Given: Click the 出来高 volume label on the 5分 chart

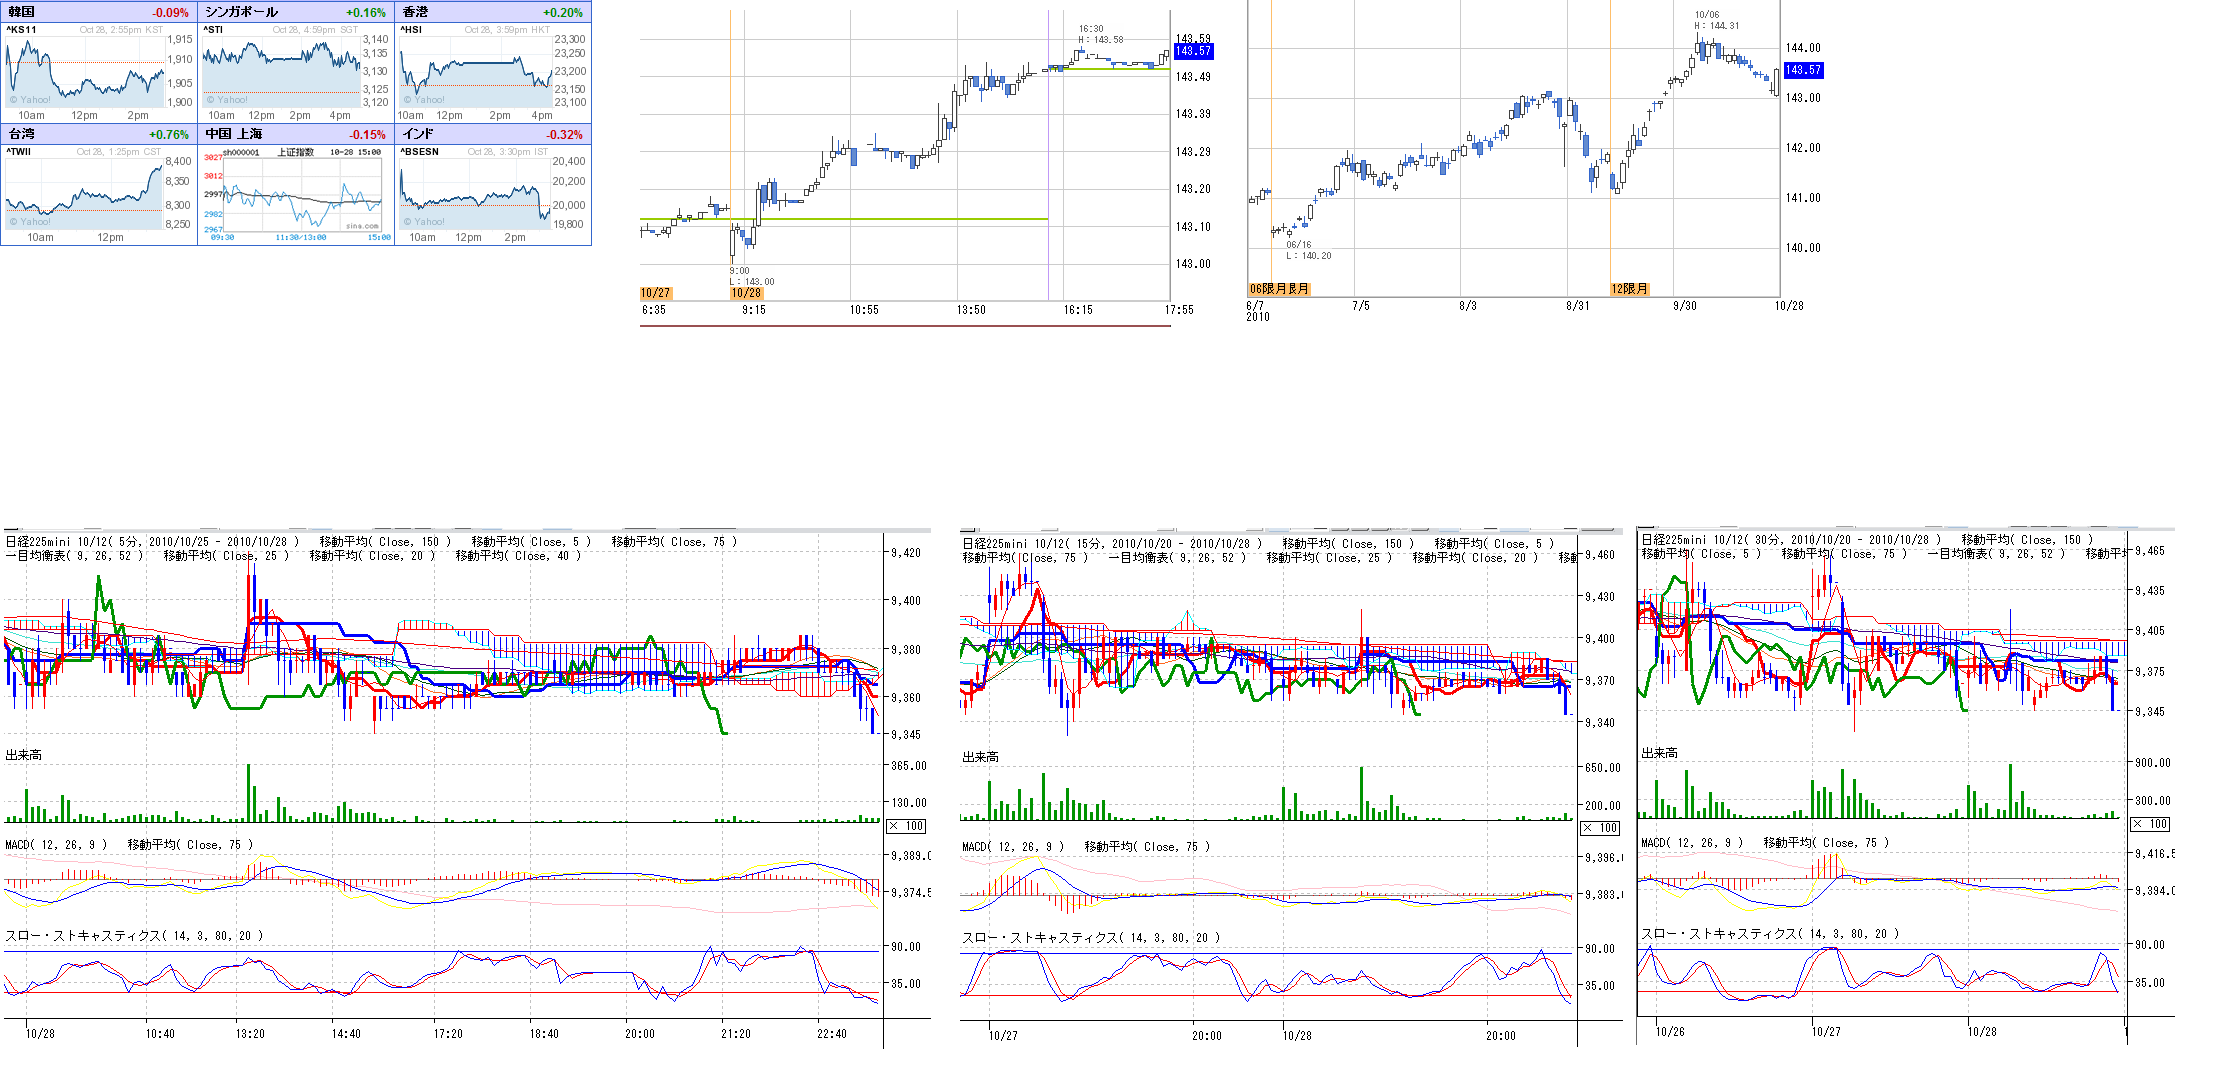Looking at the screenshot, I should coord(24,755).
